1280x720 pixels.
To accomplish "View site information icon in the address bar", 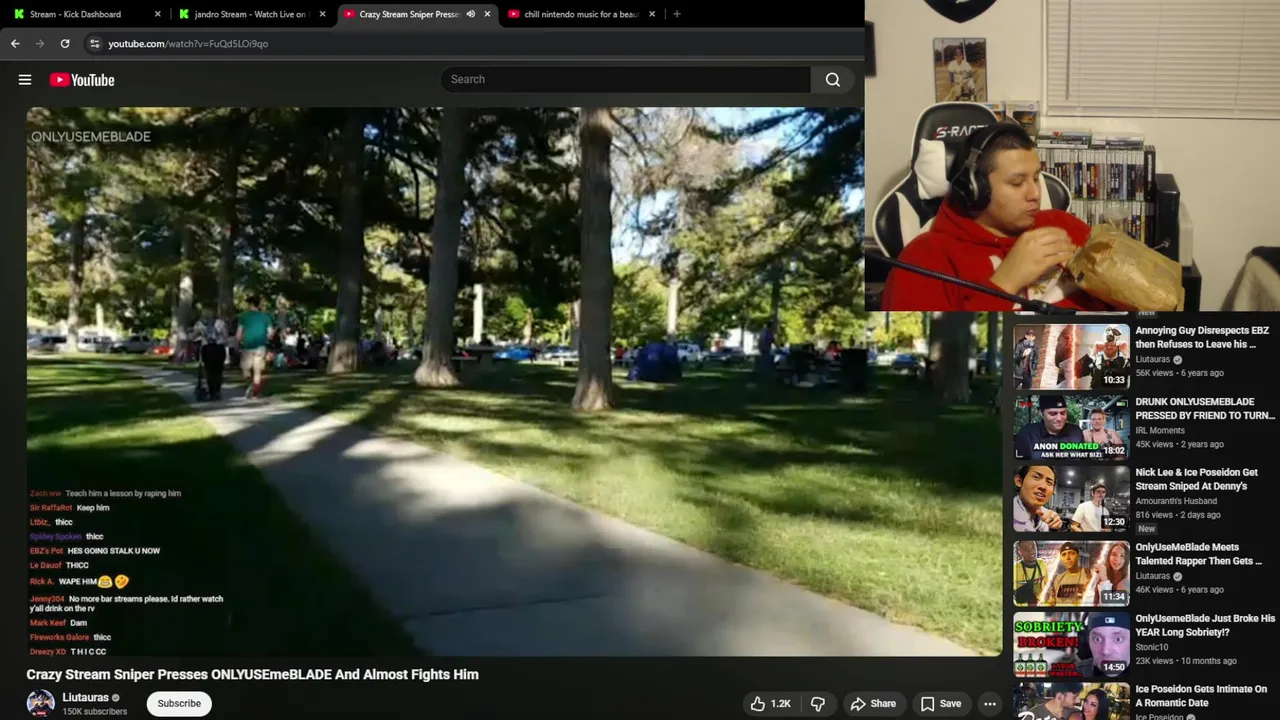I will 94,43.
